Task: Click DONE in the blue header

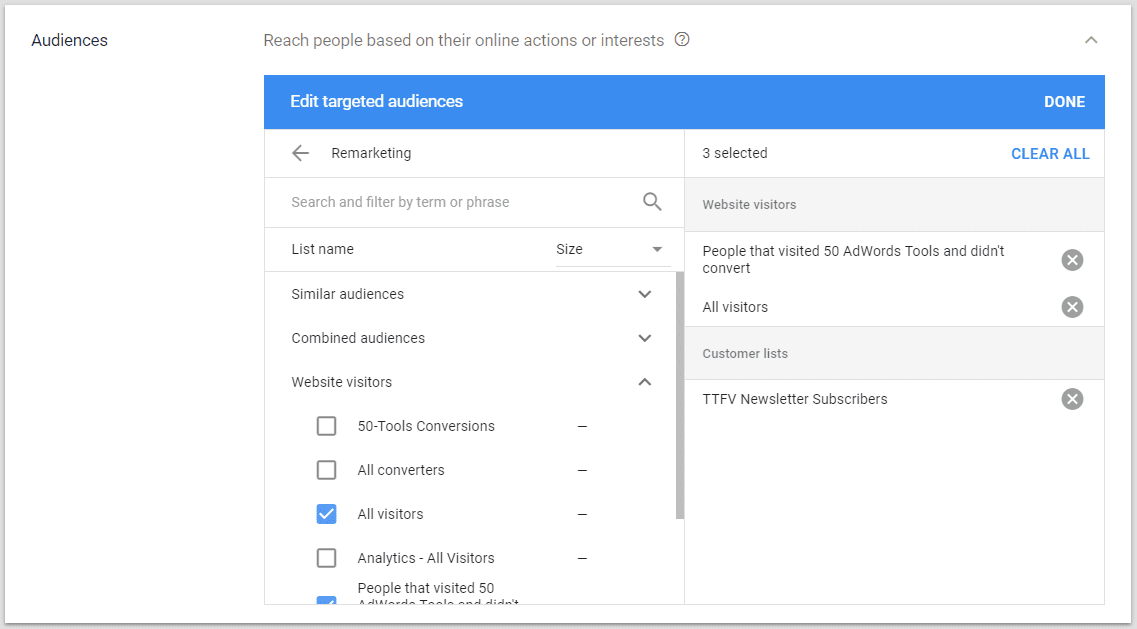Action: (x=1064, y=102)
